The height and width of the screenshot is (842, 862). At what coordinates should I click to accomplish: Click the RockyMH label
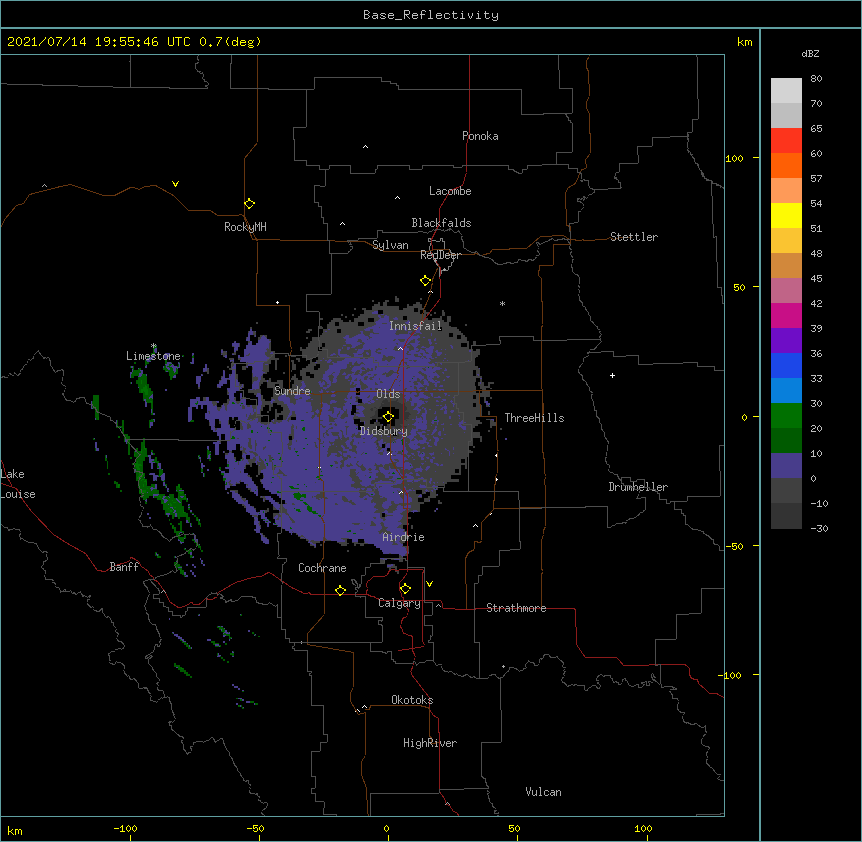tap(245, 227)
